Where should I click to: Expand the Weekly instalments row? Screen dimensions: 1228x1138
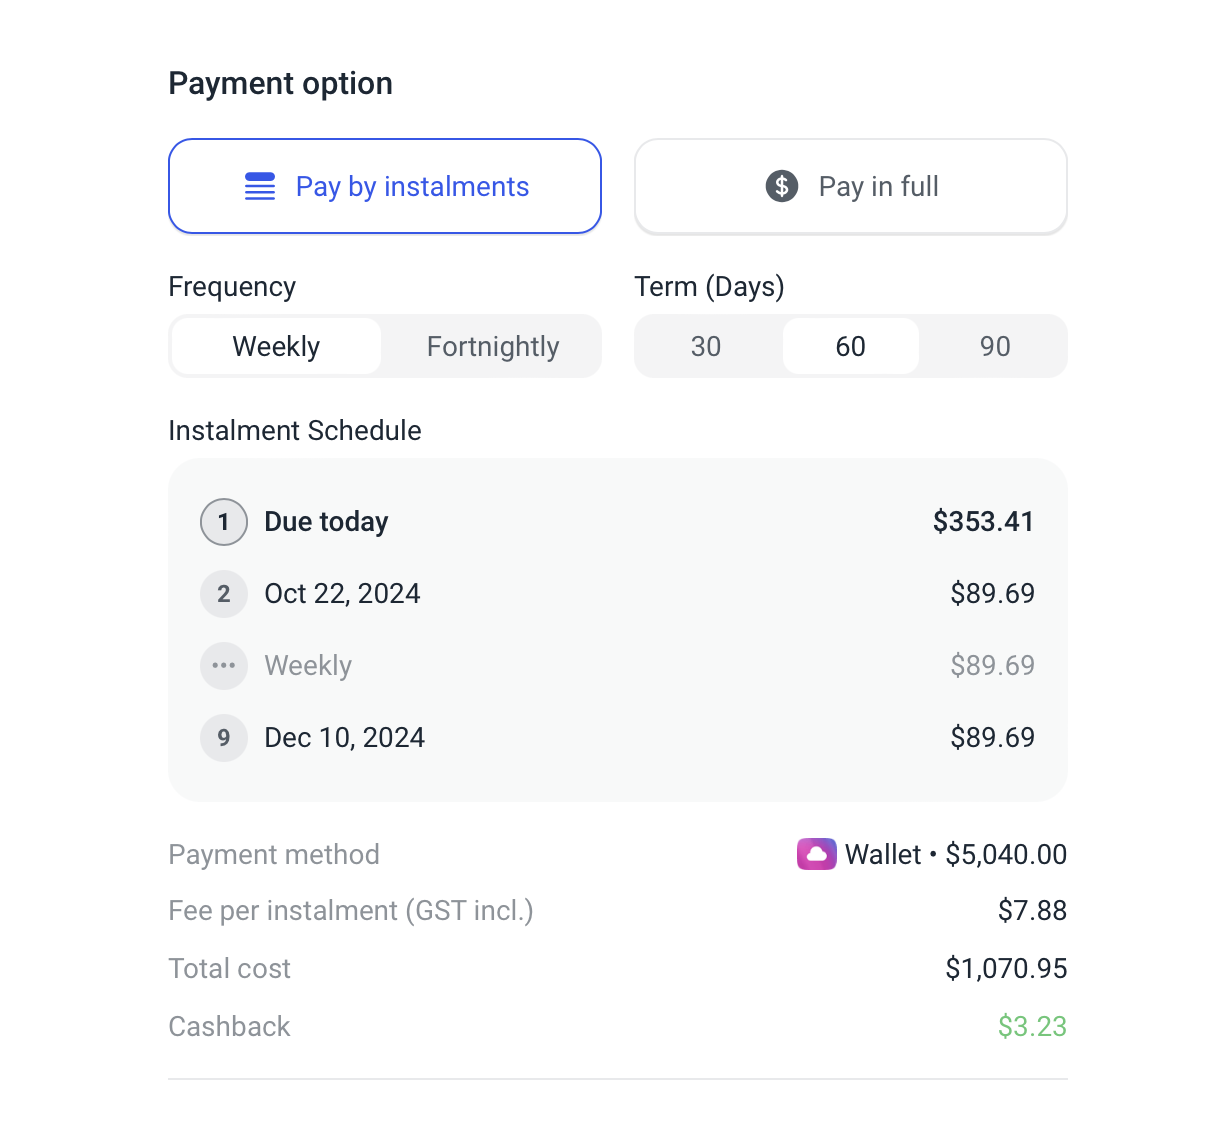click(x=618, y=666)
